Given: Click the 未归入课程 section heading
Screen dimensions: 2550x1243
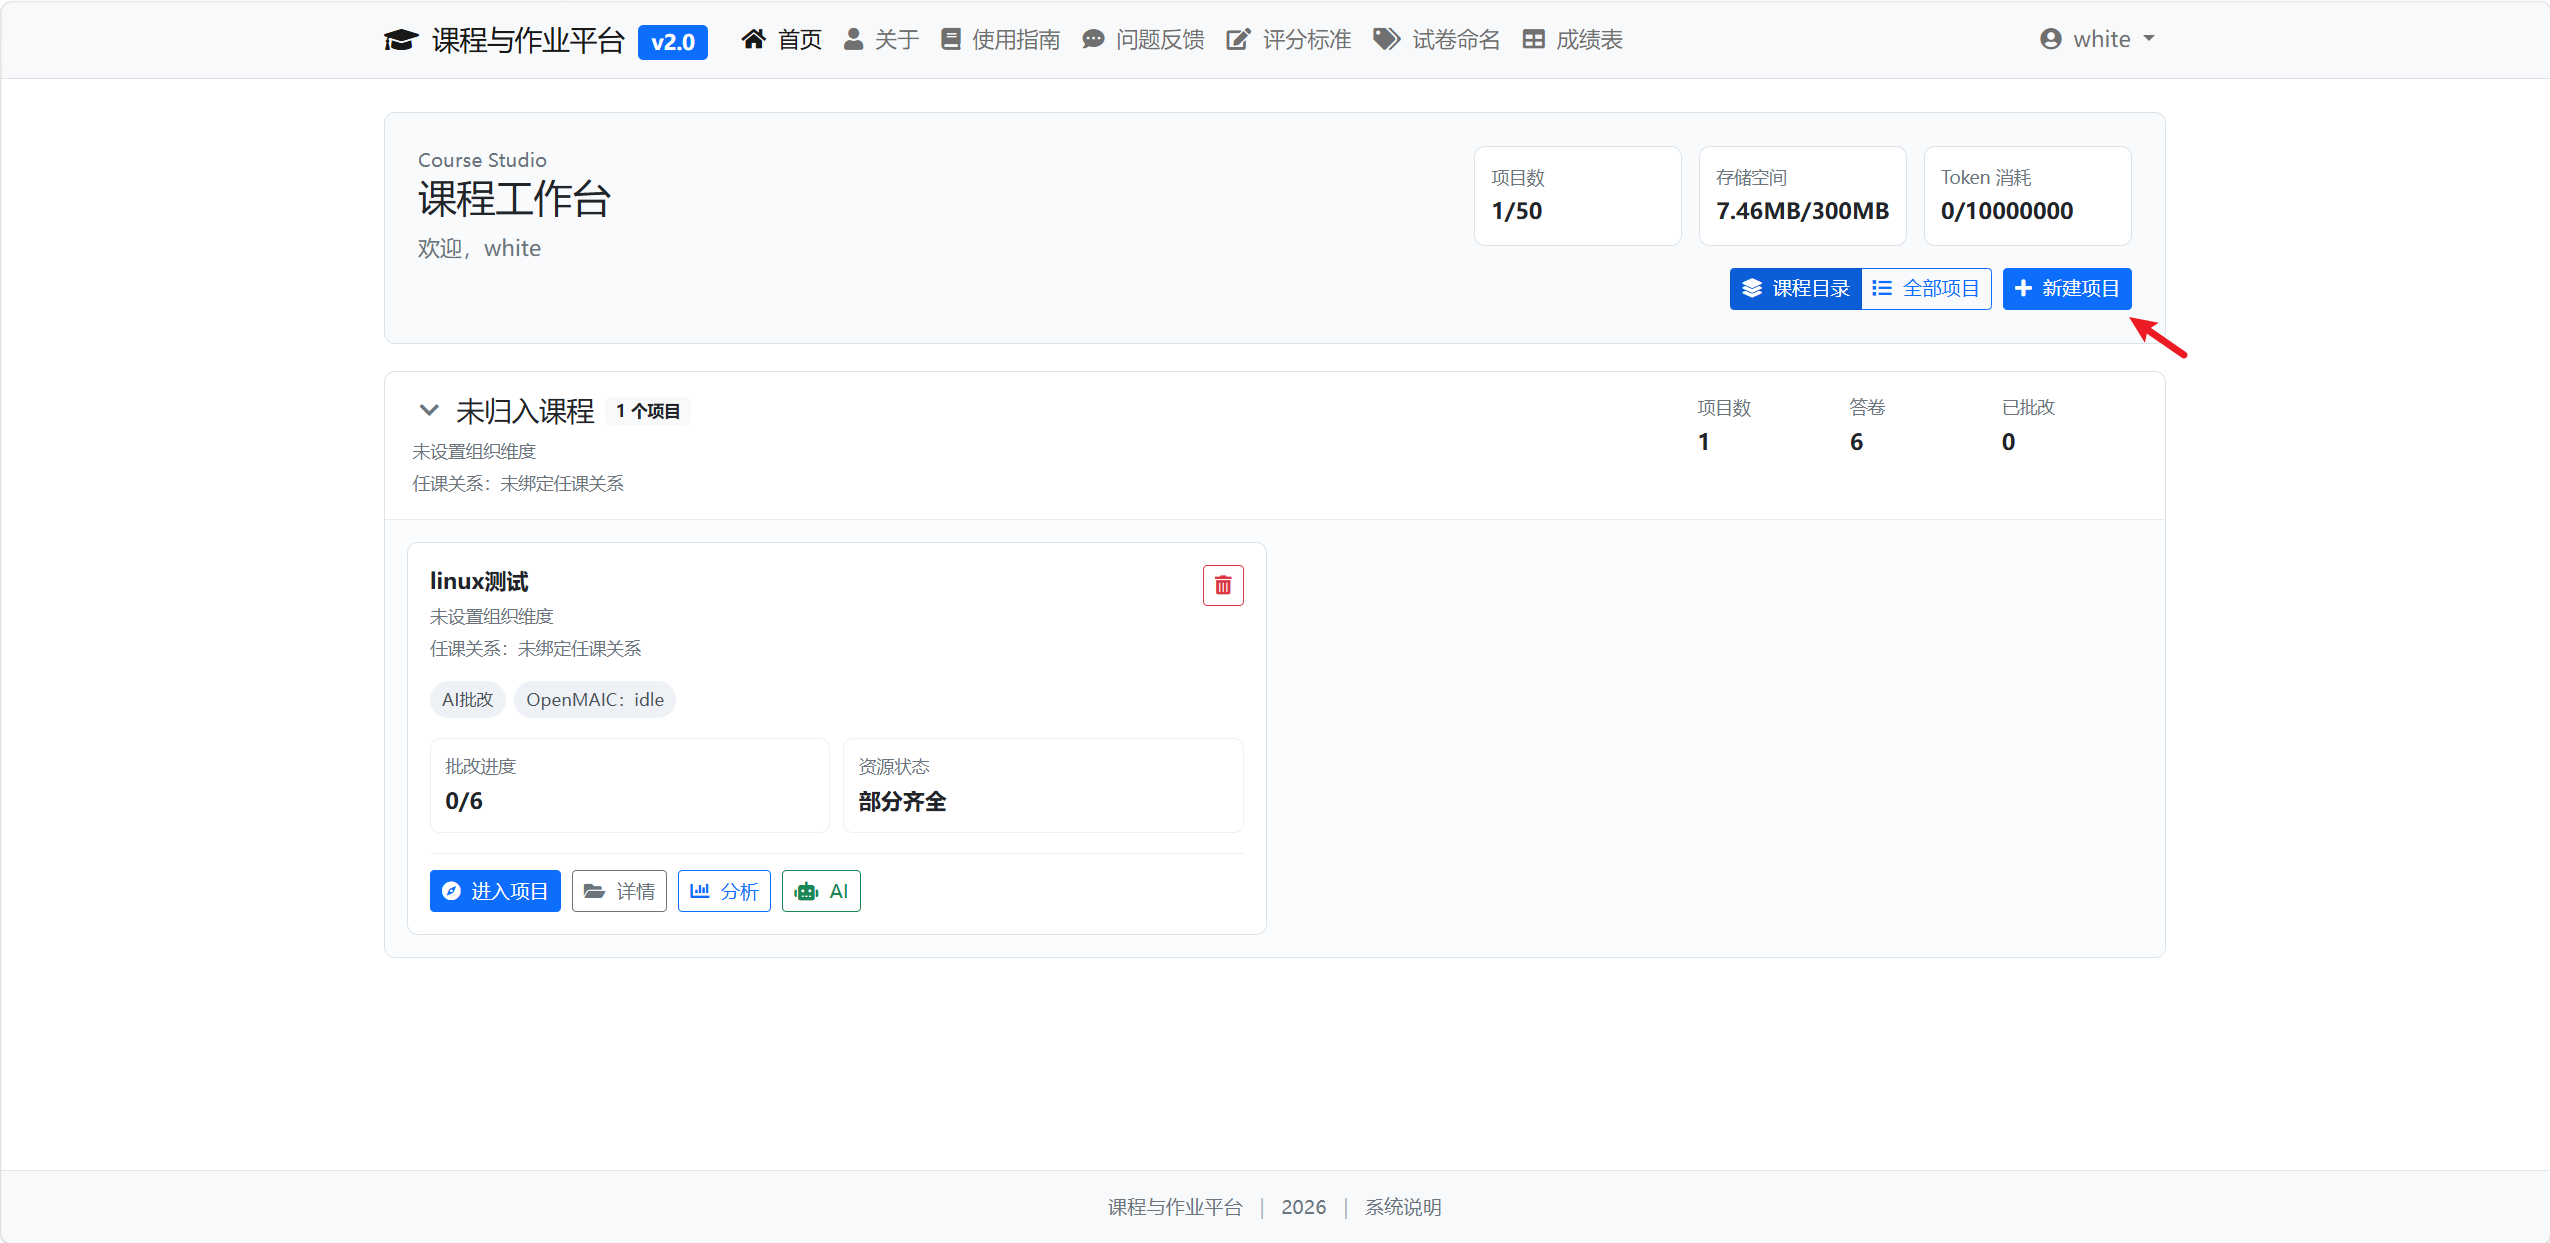Looking at the screenshot, I should coord(525,411).
